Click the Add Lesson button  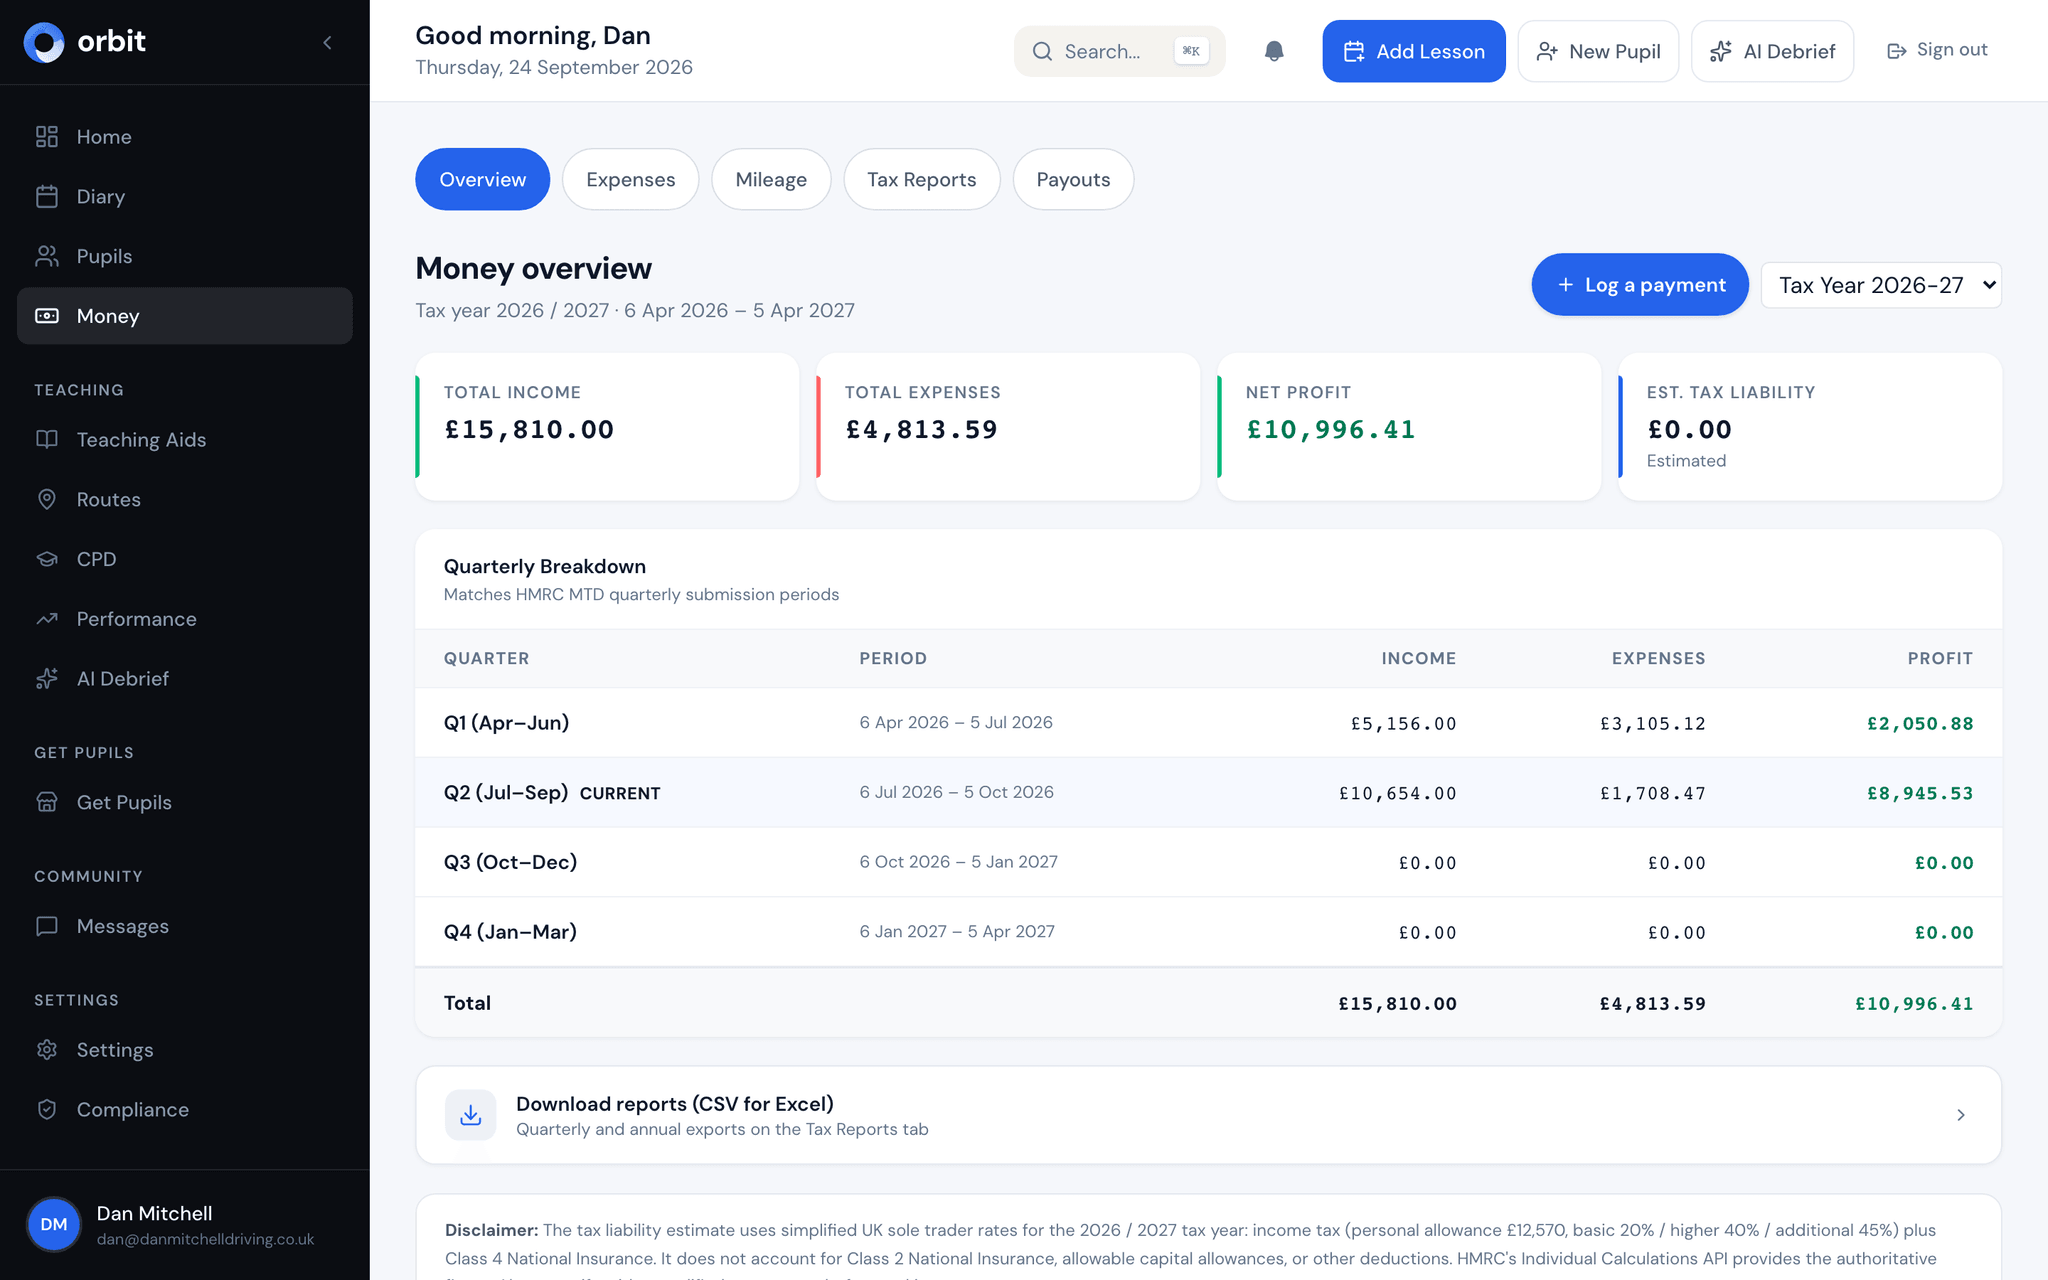click(1414, 51)
